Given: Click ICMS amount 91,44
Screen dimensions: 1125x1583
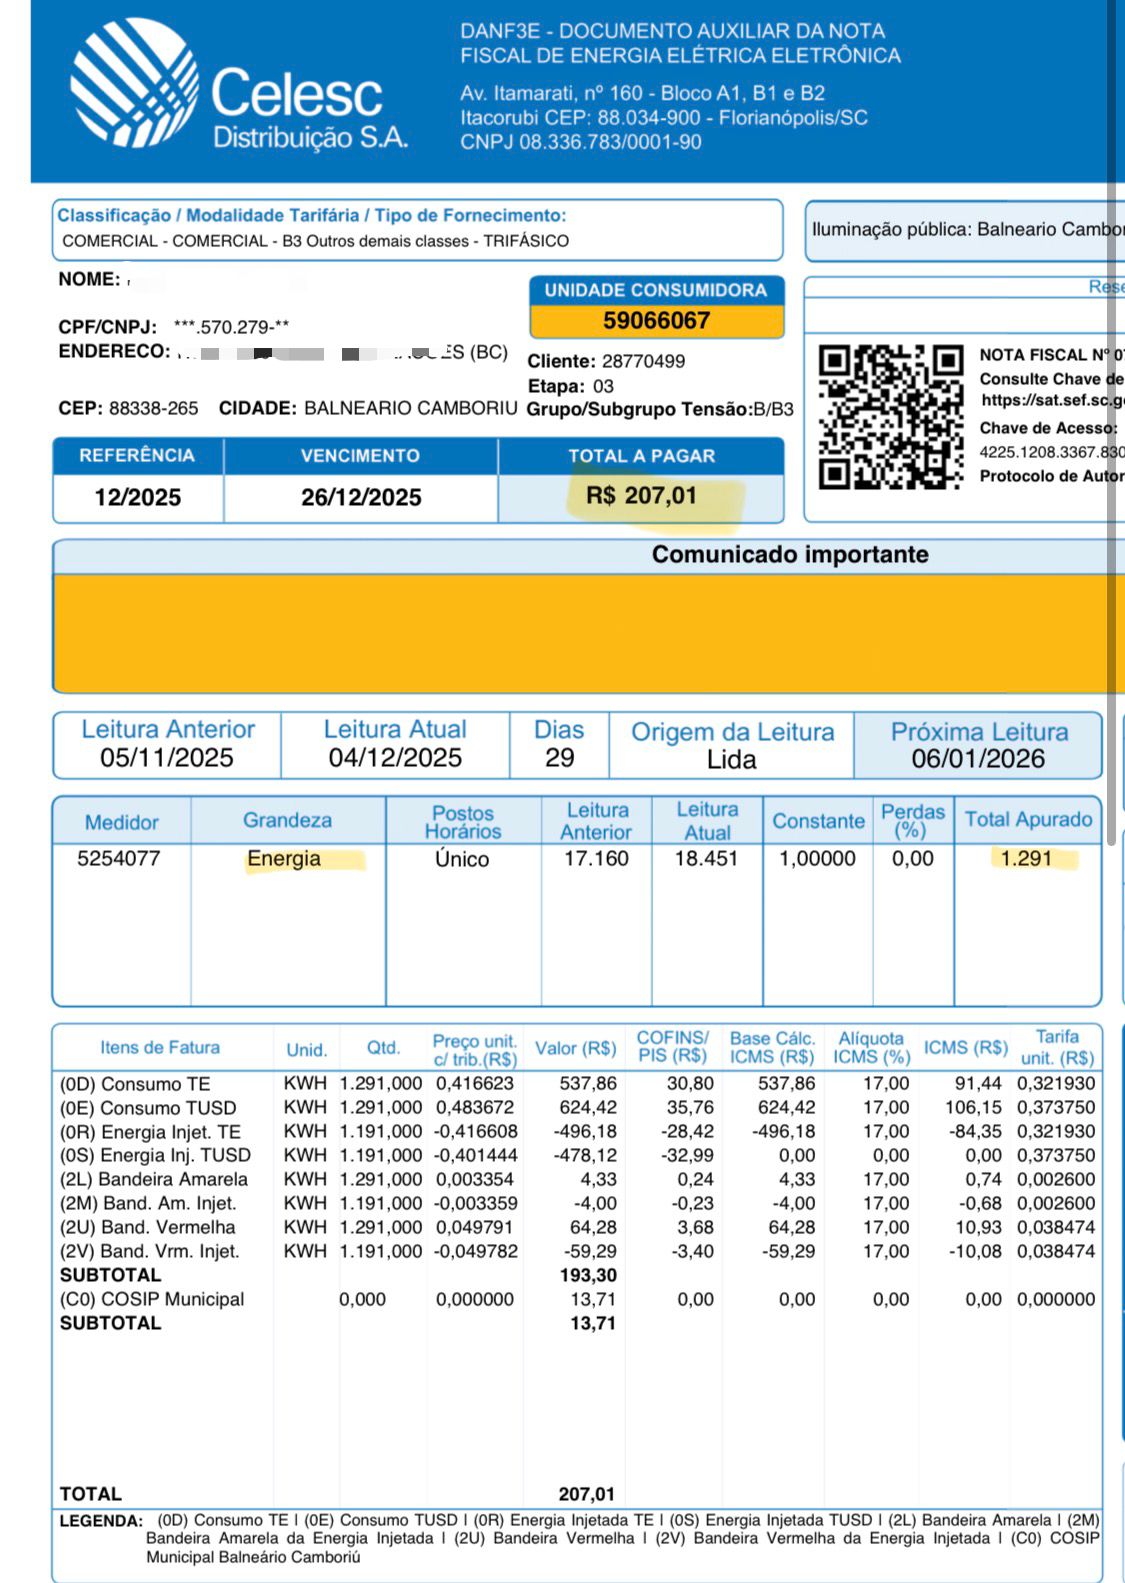Looking at the screenshot, I should pyautogui.click(x=979, y=1084).
